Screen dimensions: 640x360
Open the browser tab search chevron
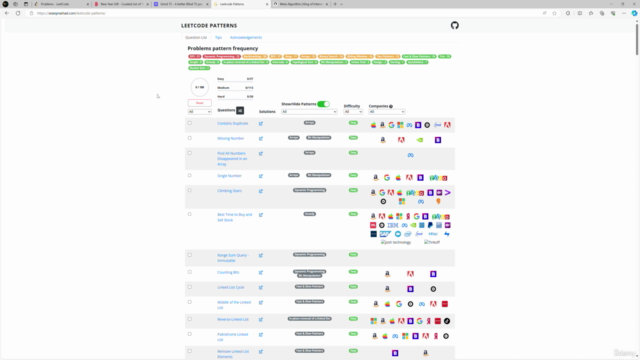click(x=342, y=4)
